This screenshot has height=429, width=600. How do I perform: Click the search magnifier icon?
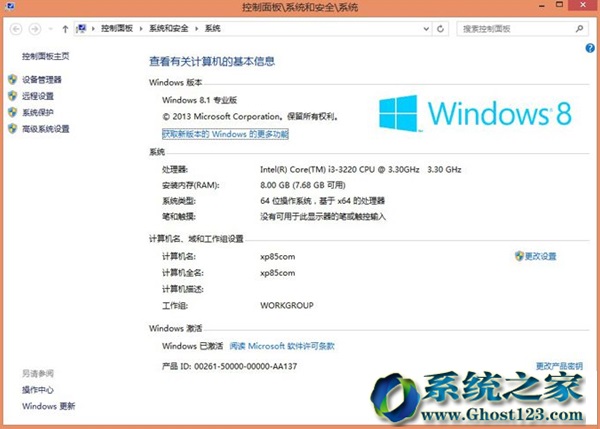[579, 29]
